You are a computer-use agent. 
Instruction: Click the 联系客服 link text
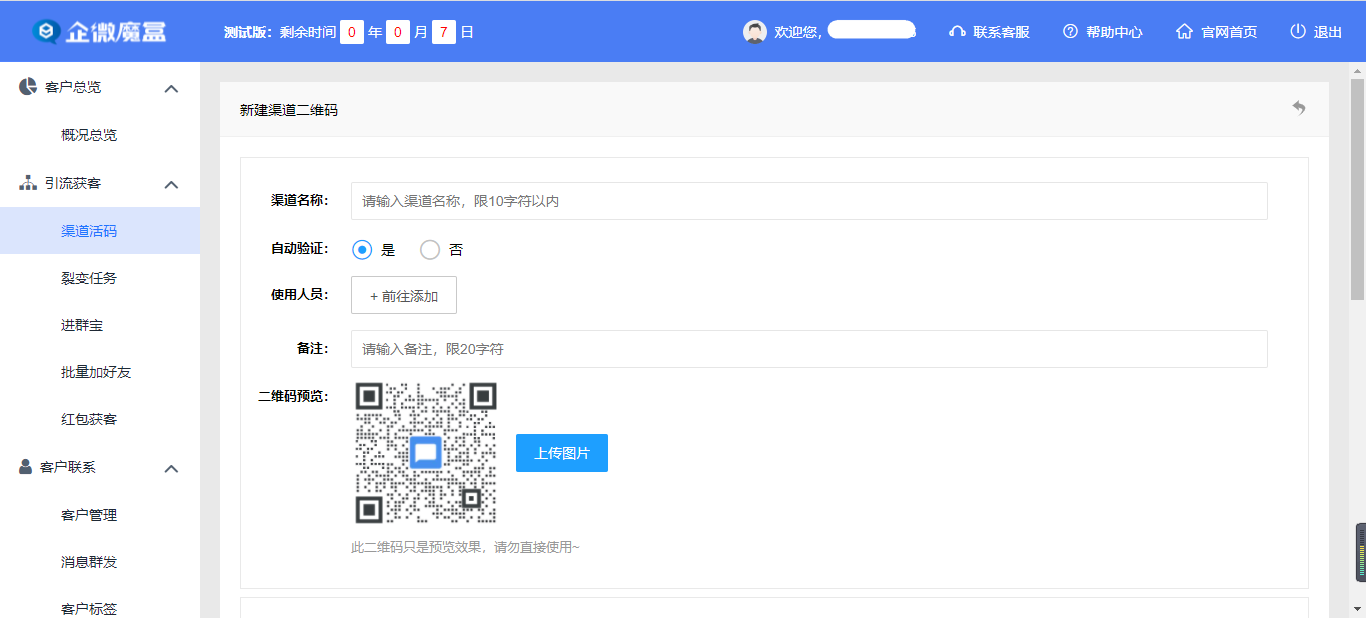tap(1001, 32)
